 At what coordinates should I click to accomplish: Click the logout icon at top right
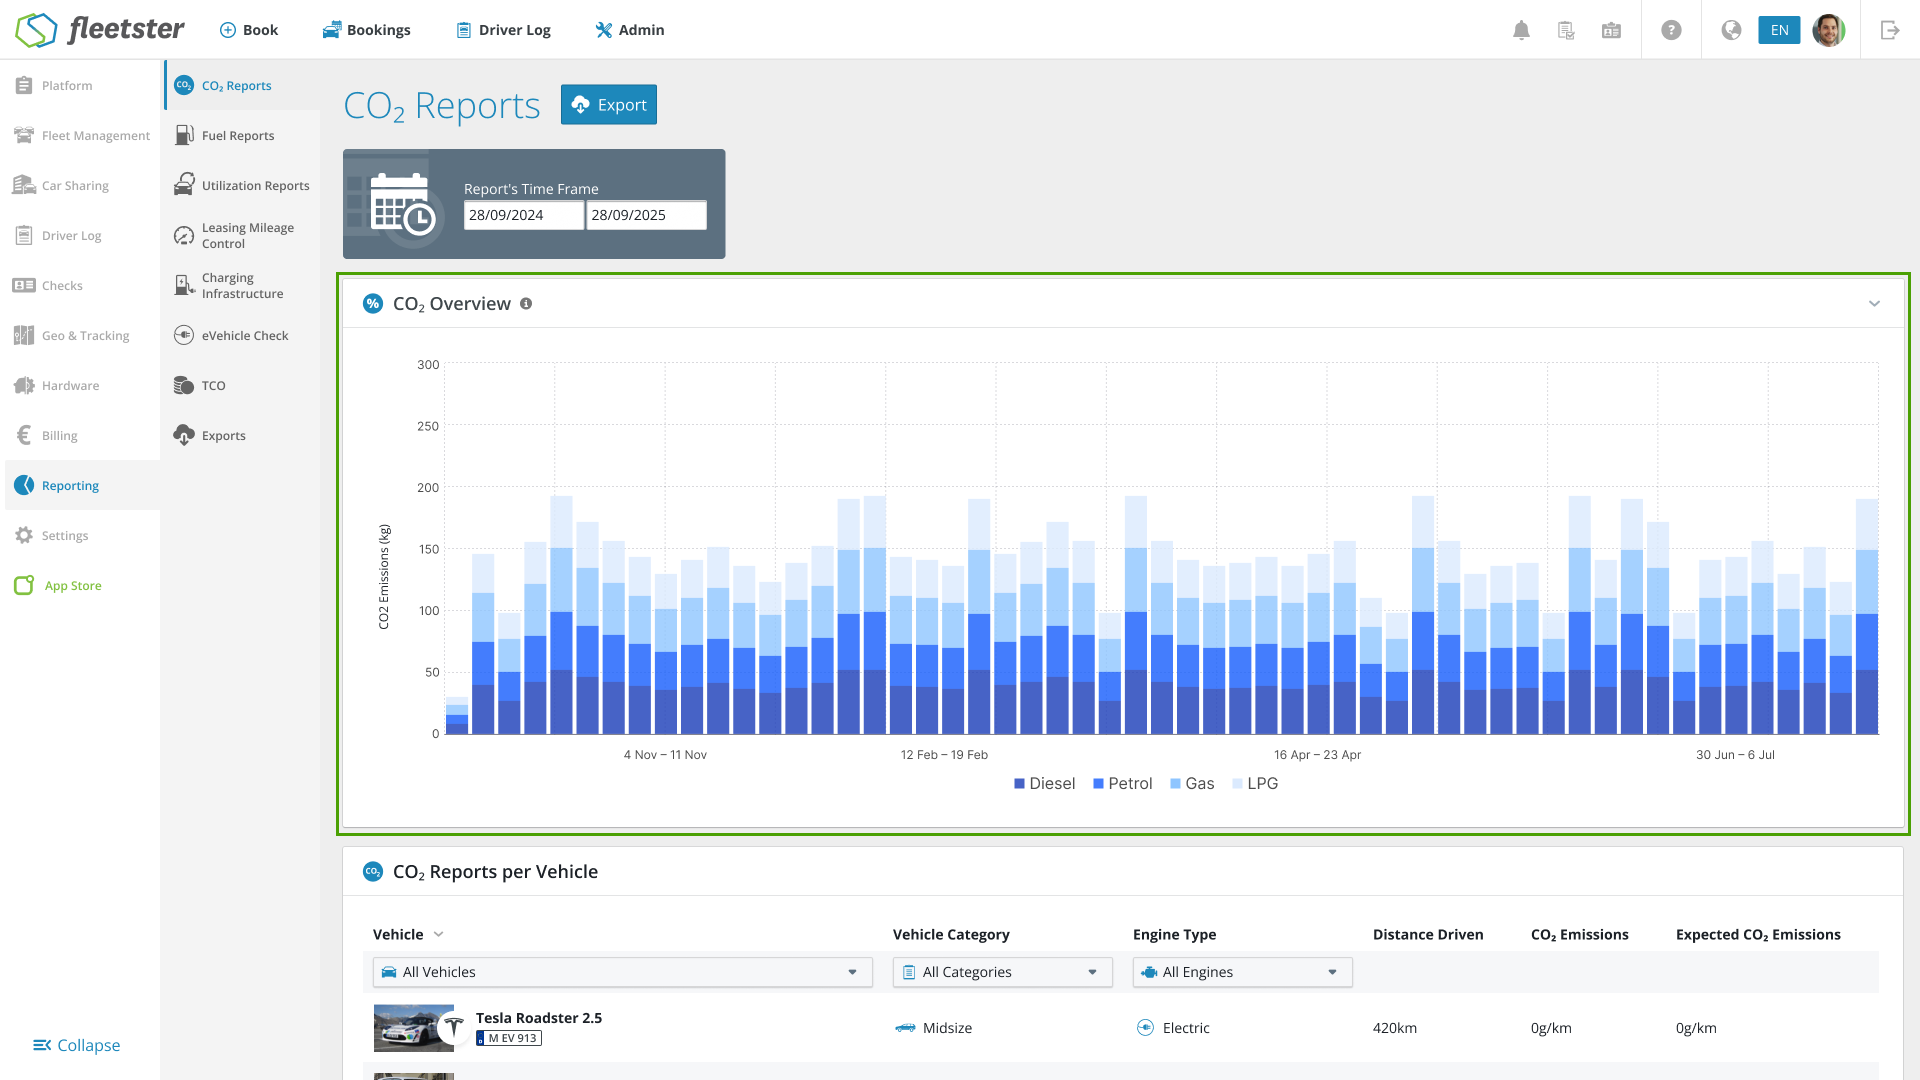tap(1889, 30)
